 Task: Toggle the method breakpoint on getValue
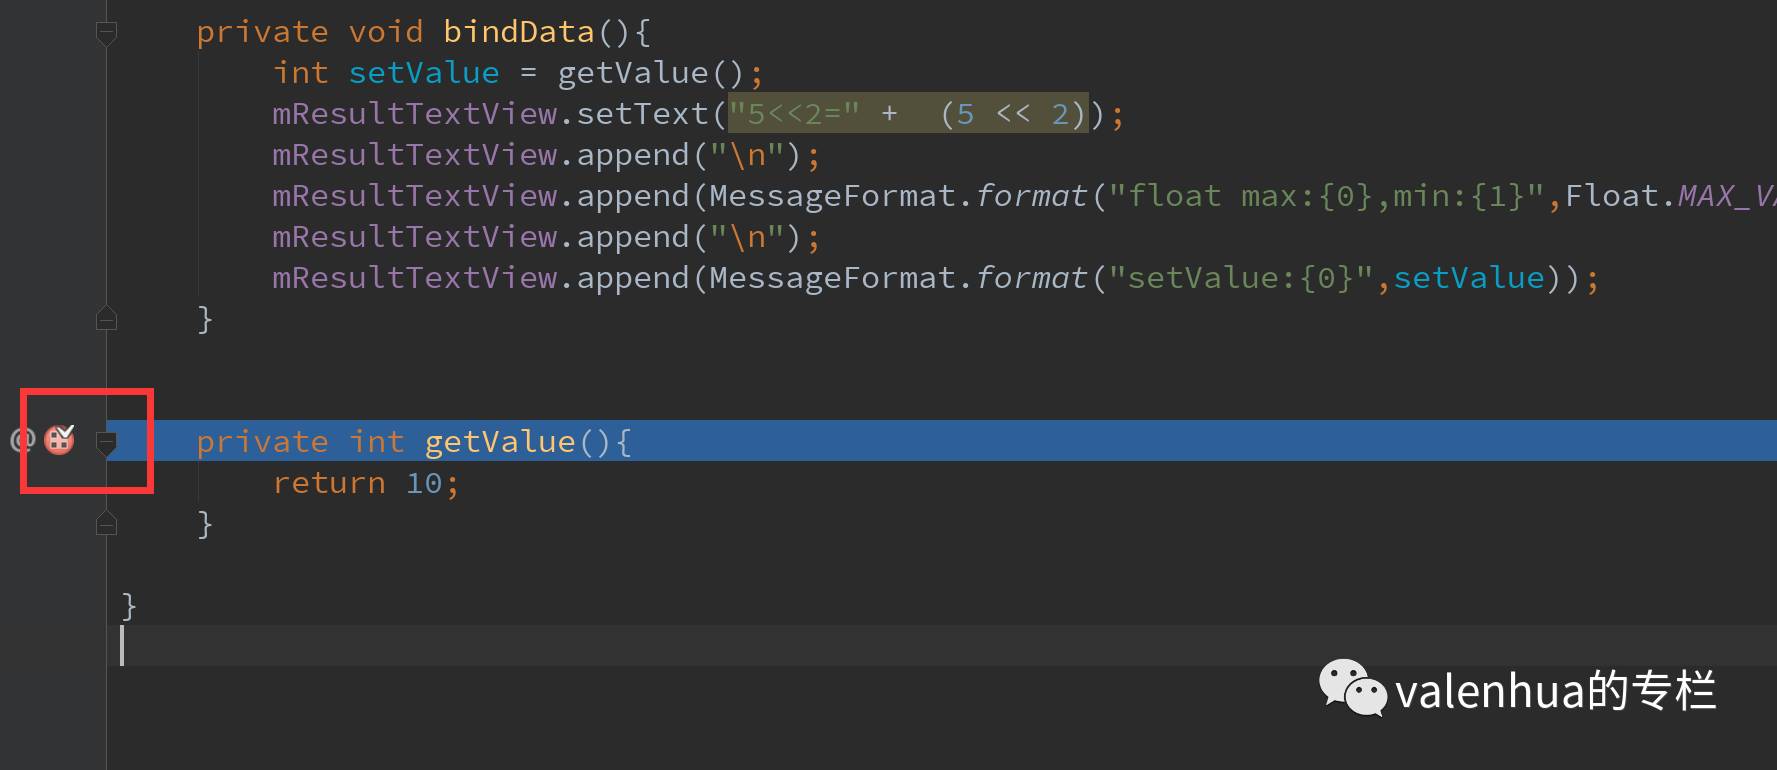point(60,439)
